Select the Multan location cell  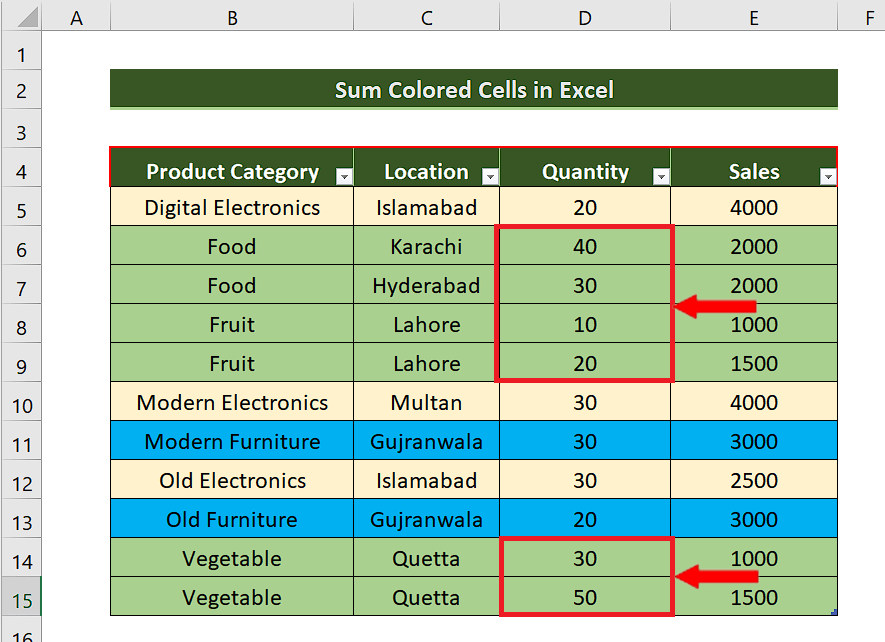(425, 402)
